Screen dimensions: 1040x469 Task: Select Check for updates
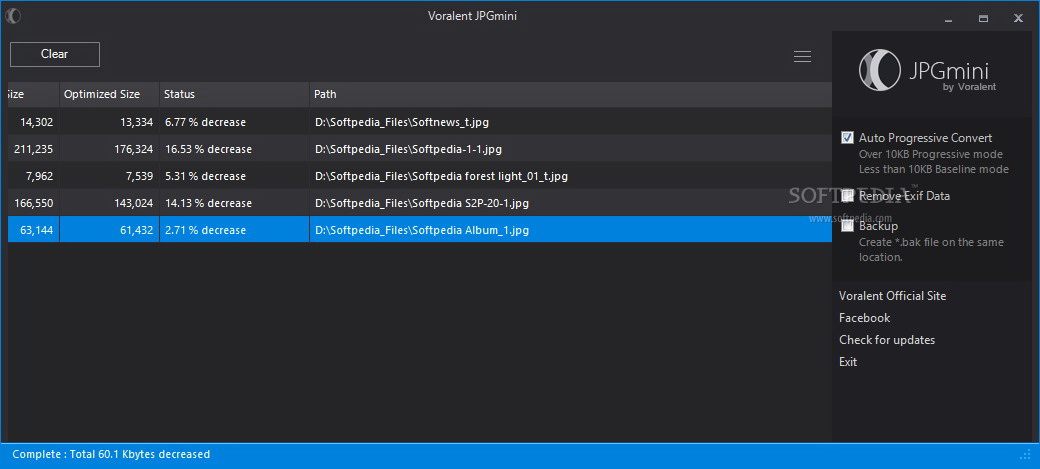coord(887,340)
